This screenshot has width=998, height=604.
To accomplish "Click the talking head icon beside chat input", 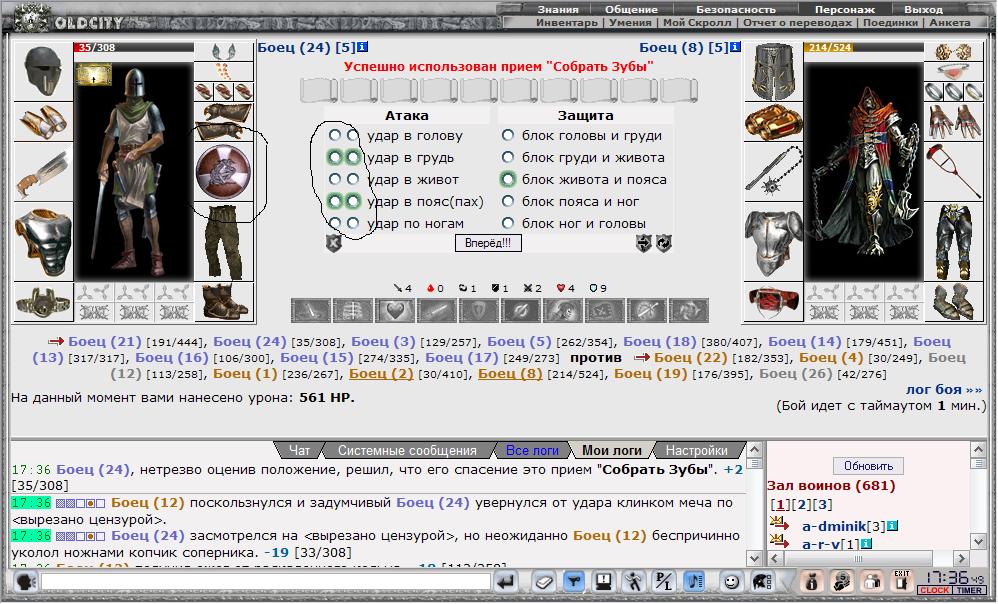I will click(x=25, y=582).
